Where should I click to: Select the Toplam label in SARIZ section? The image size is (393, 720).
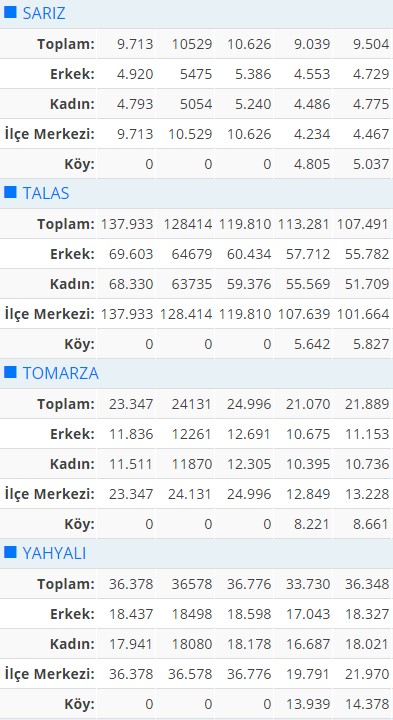[x=66, y=44]
